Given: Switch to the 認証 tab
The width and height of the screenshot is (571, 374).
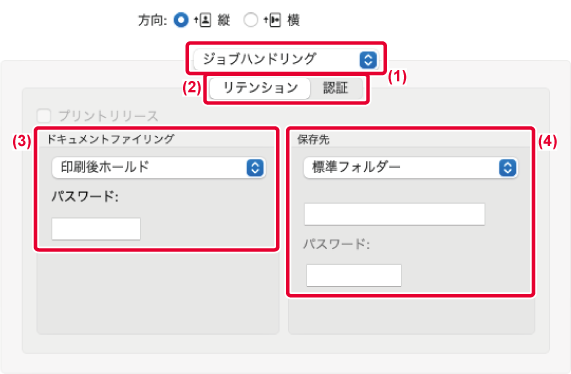Looking at the screenshot, I should (x=336, y=88).
